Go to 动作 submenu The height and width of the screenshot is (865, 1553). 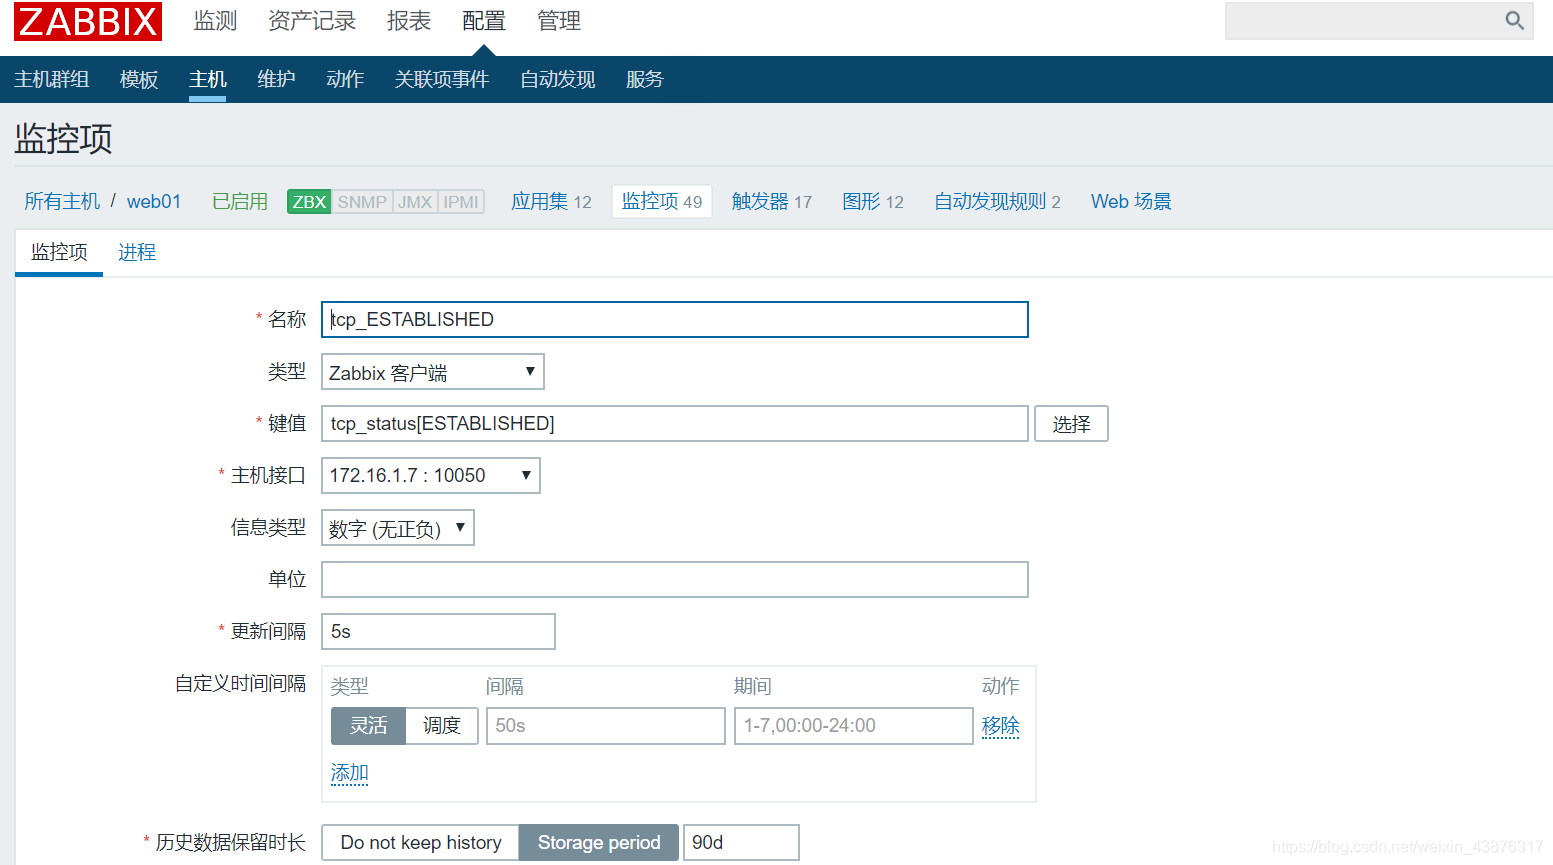tap(345, 79)
